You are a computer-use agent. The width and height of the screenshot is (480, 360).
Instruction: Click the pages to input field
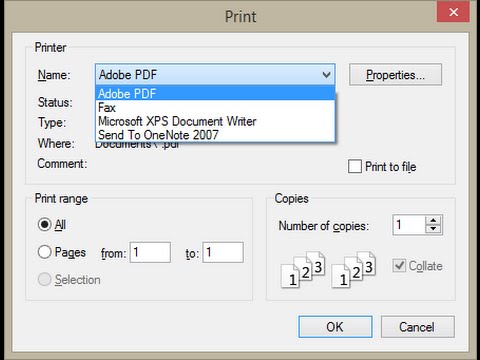point(223,252)
